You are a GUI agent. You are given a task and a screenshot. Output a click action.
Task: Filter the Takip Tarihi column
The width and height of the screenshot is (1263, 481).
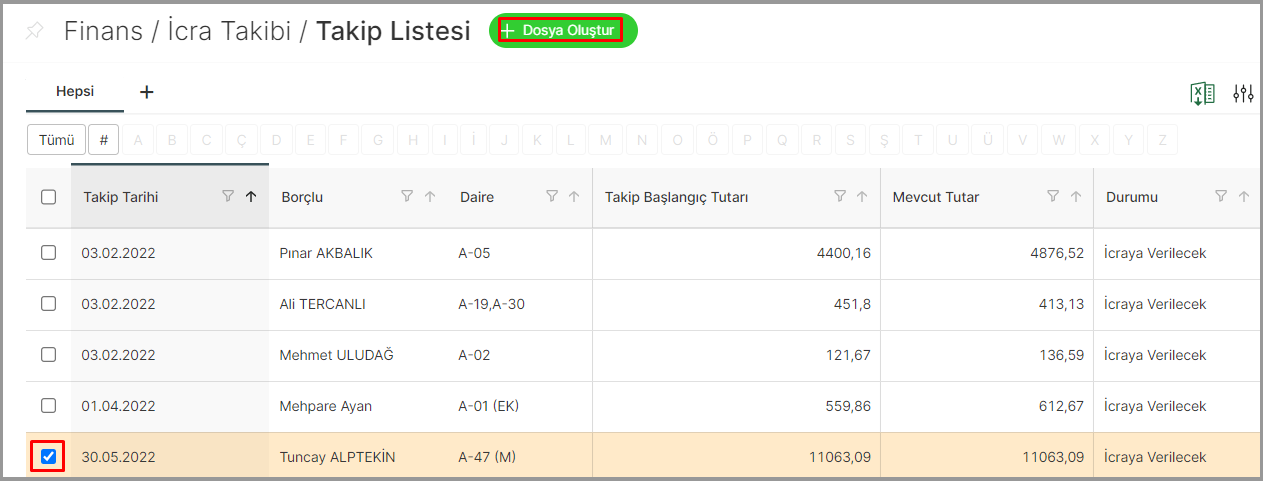pyautogui.click(x=228, y=197)
